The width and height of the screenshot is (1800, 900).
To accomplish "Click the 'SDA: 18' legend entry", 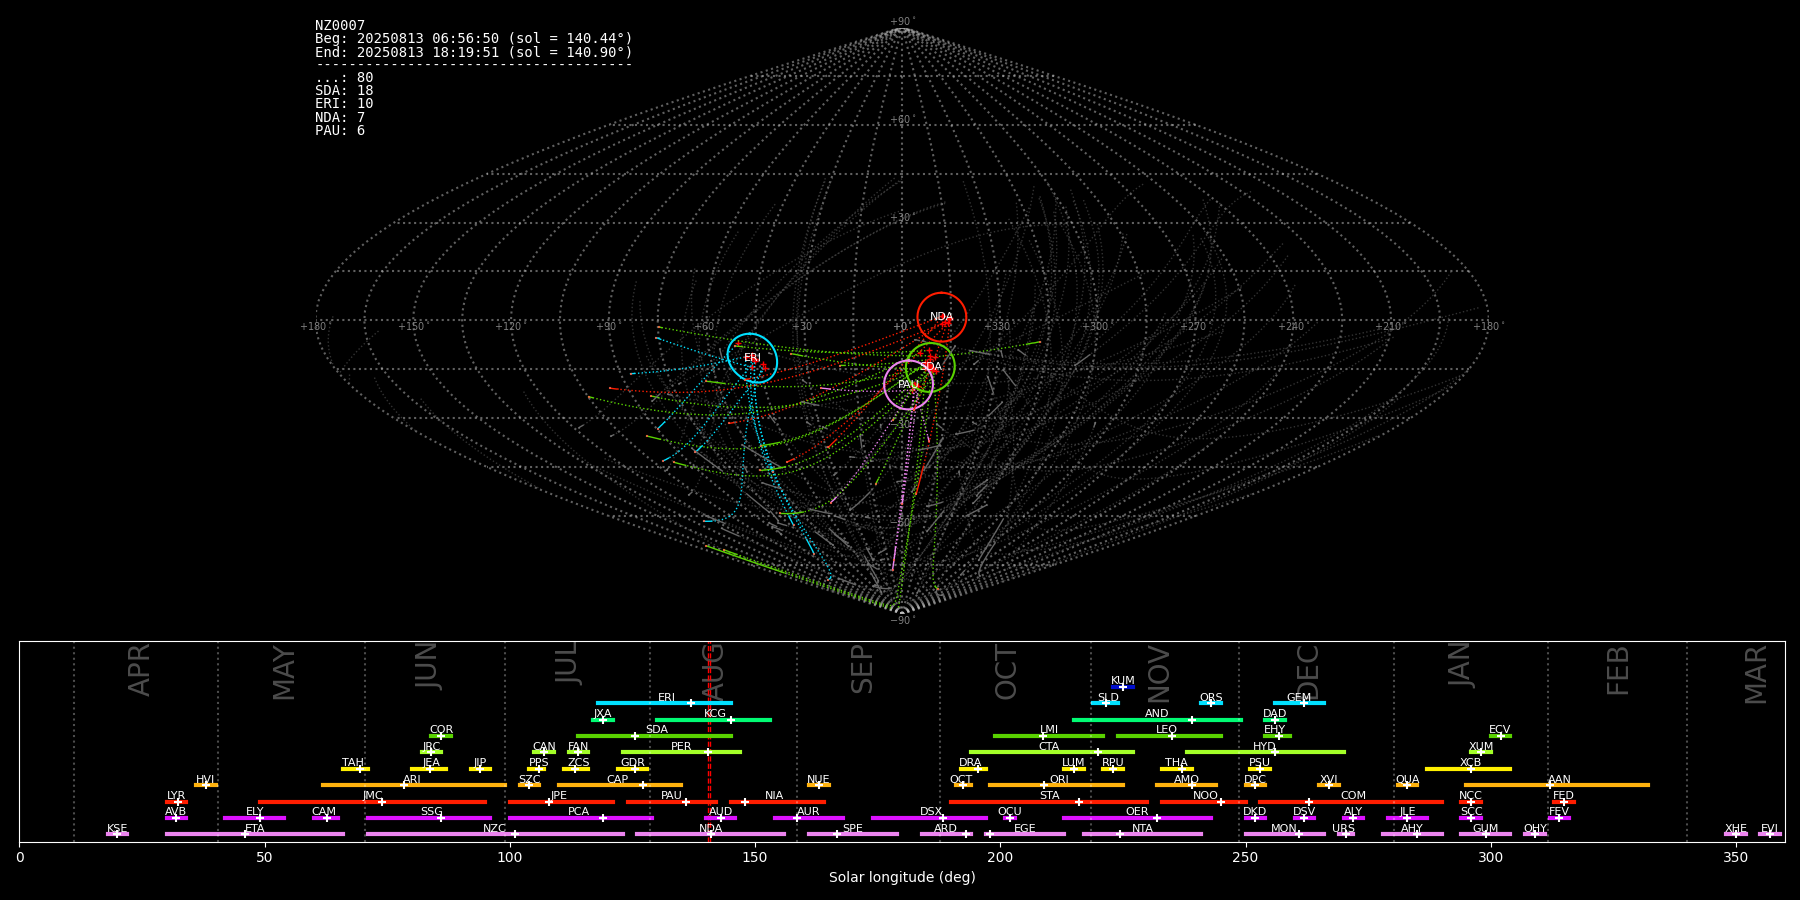I will click(x=344, y=91).
